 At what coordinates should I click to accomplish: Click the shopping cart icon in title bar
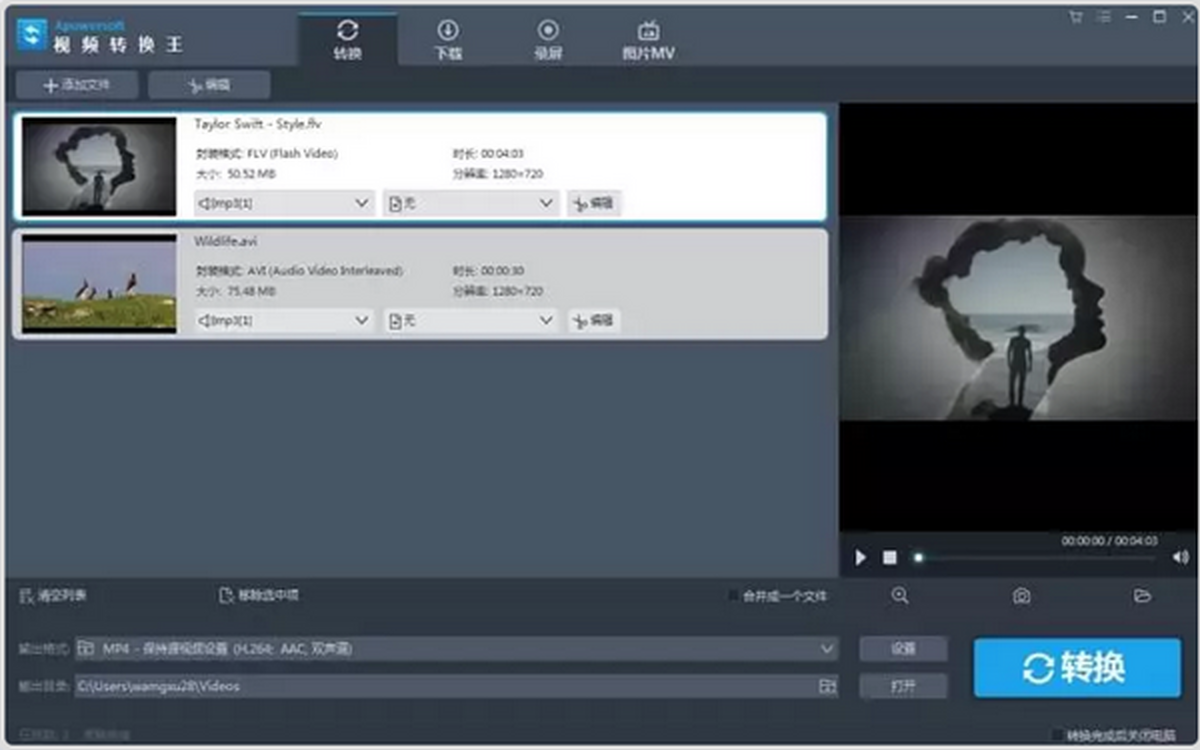[x=1076, y=17]
